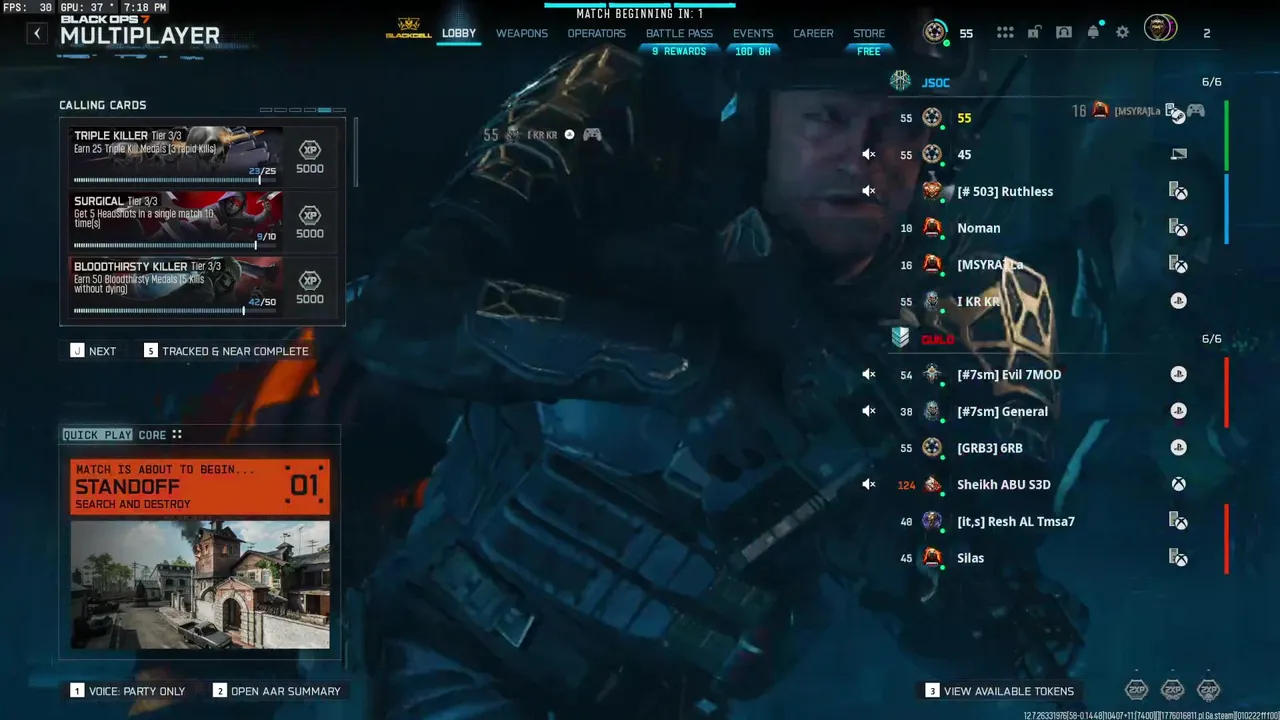The width and height of the screenshot is (1280, 720).
Task: Click the first double XP token icon
Action: 1137,690
